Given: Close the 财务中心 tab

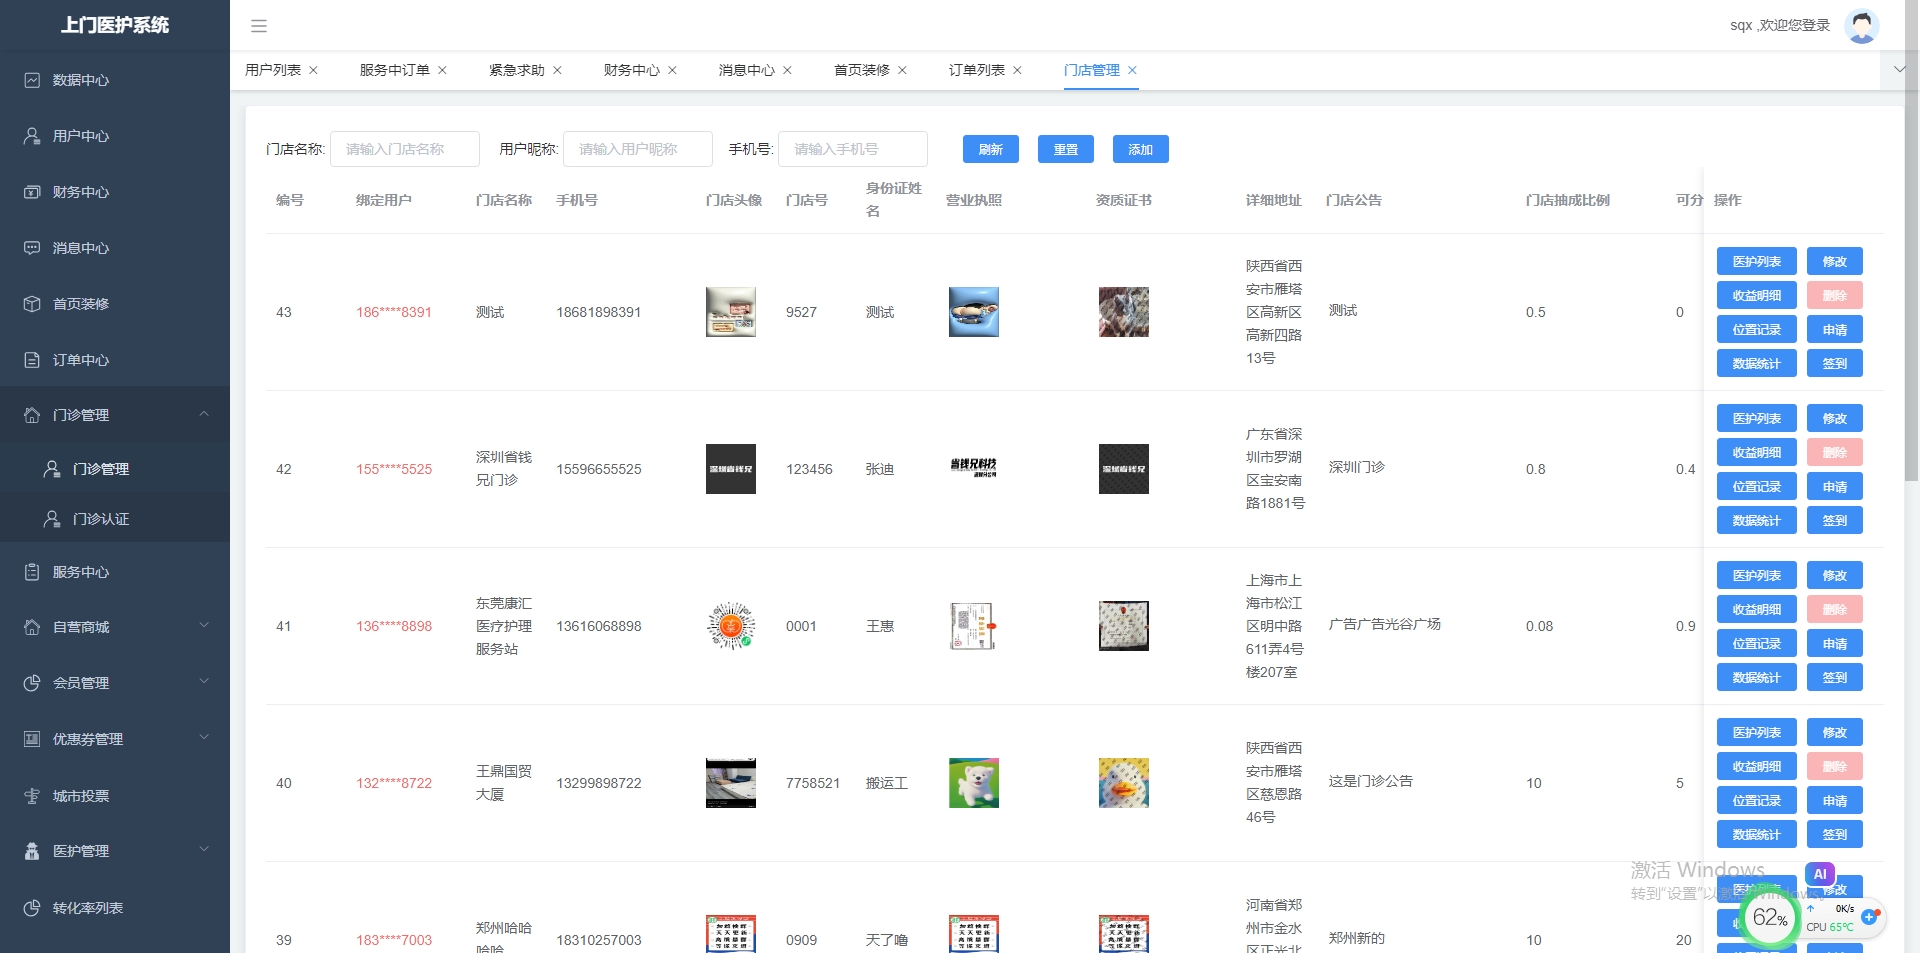Looking at the screenshot, I should point(672,70).
